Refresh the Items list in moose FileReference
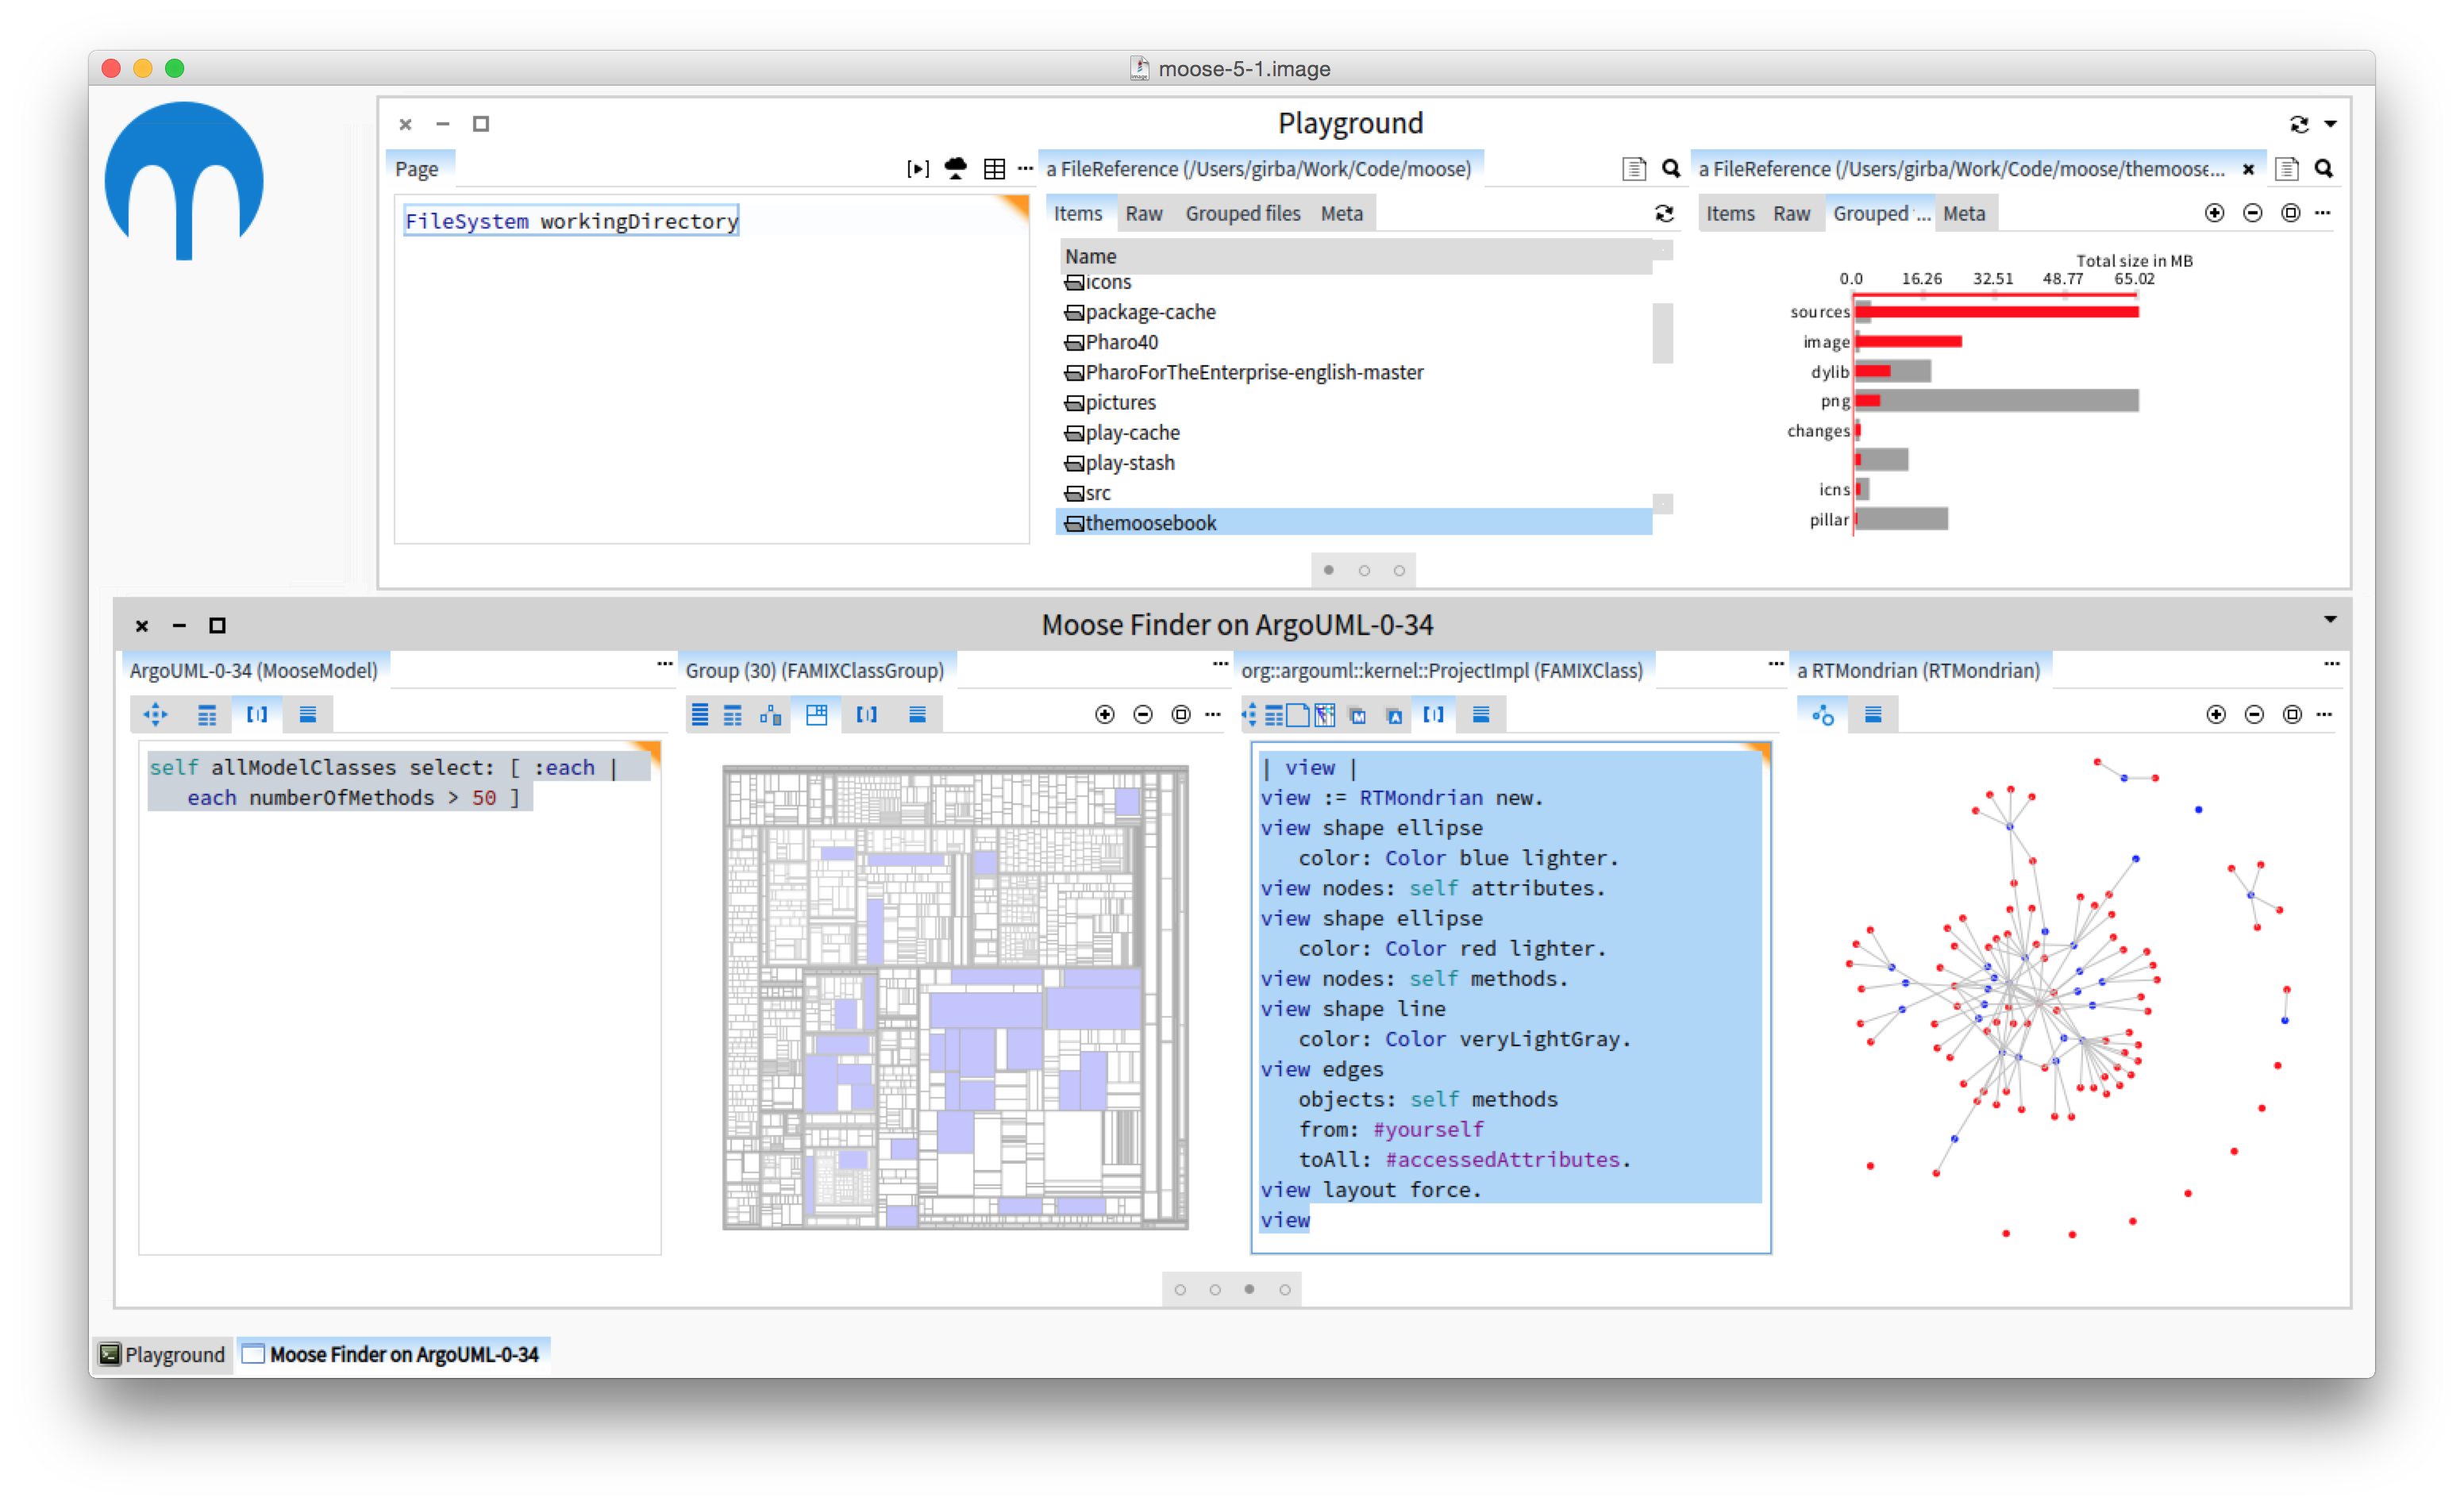This screenshot has height=1505, width=2464. click(x=1663, y=213)
